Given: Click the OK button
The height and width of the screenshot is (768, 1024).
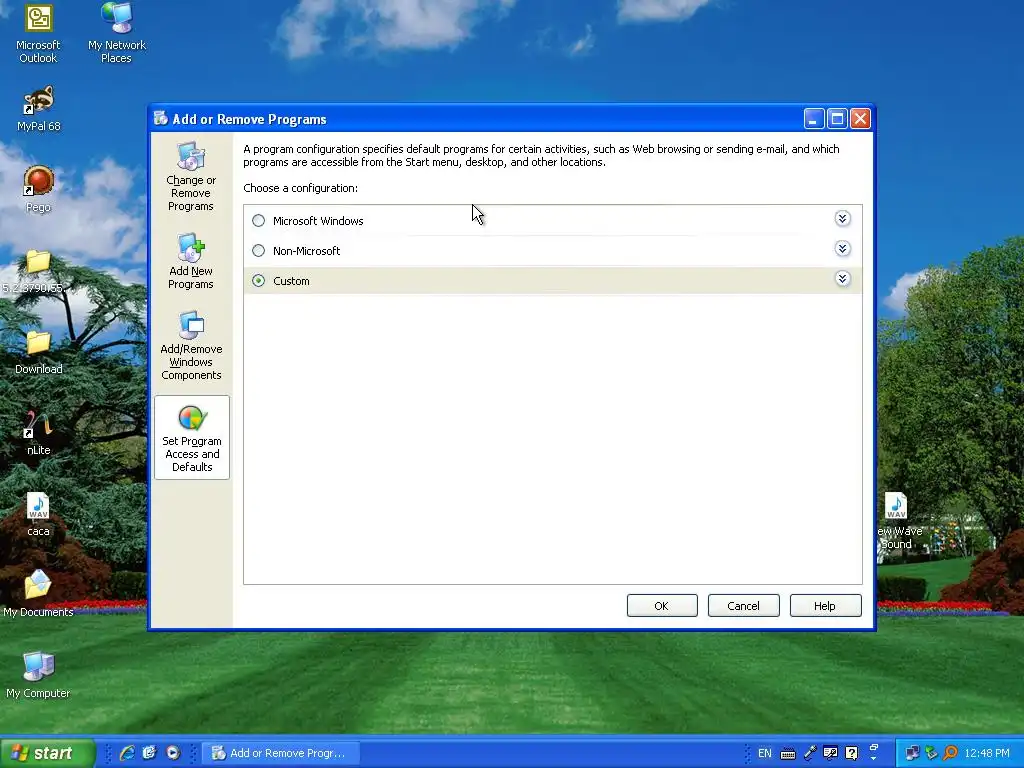Looking at the screenshot, I should 662,605.
